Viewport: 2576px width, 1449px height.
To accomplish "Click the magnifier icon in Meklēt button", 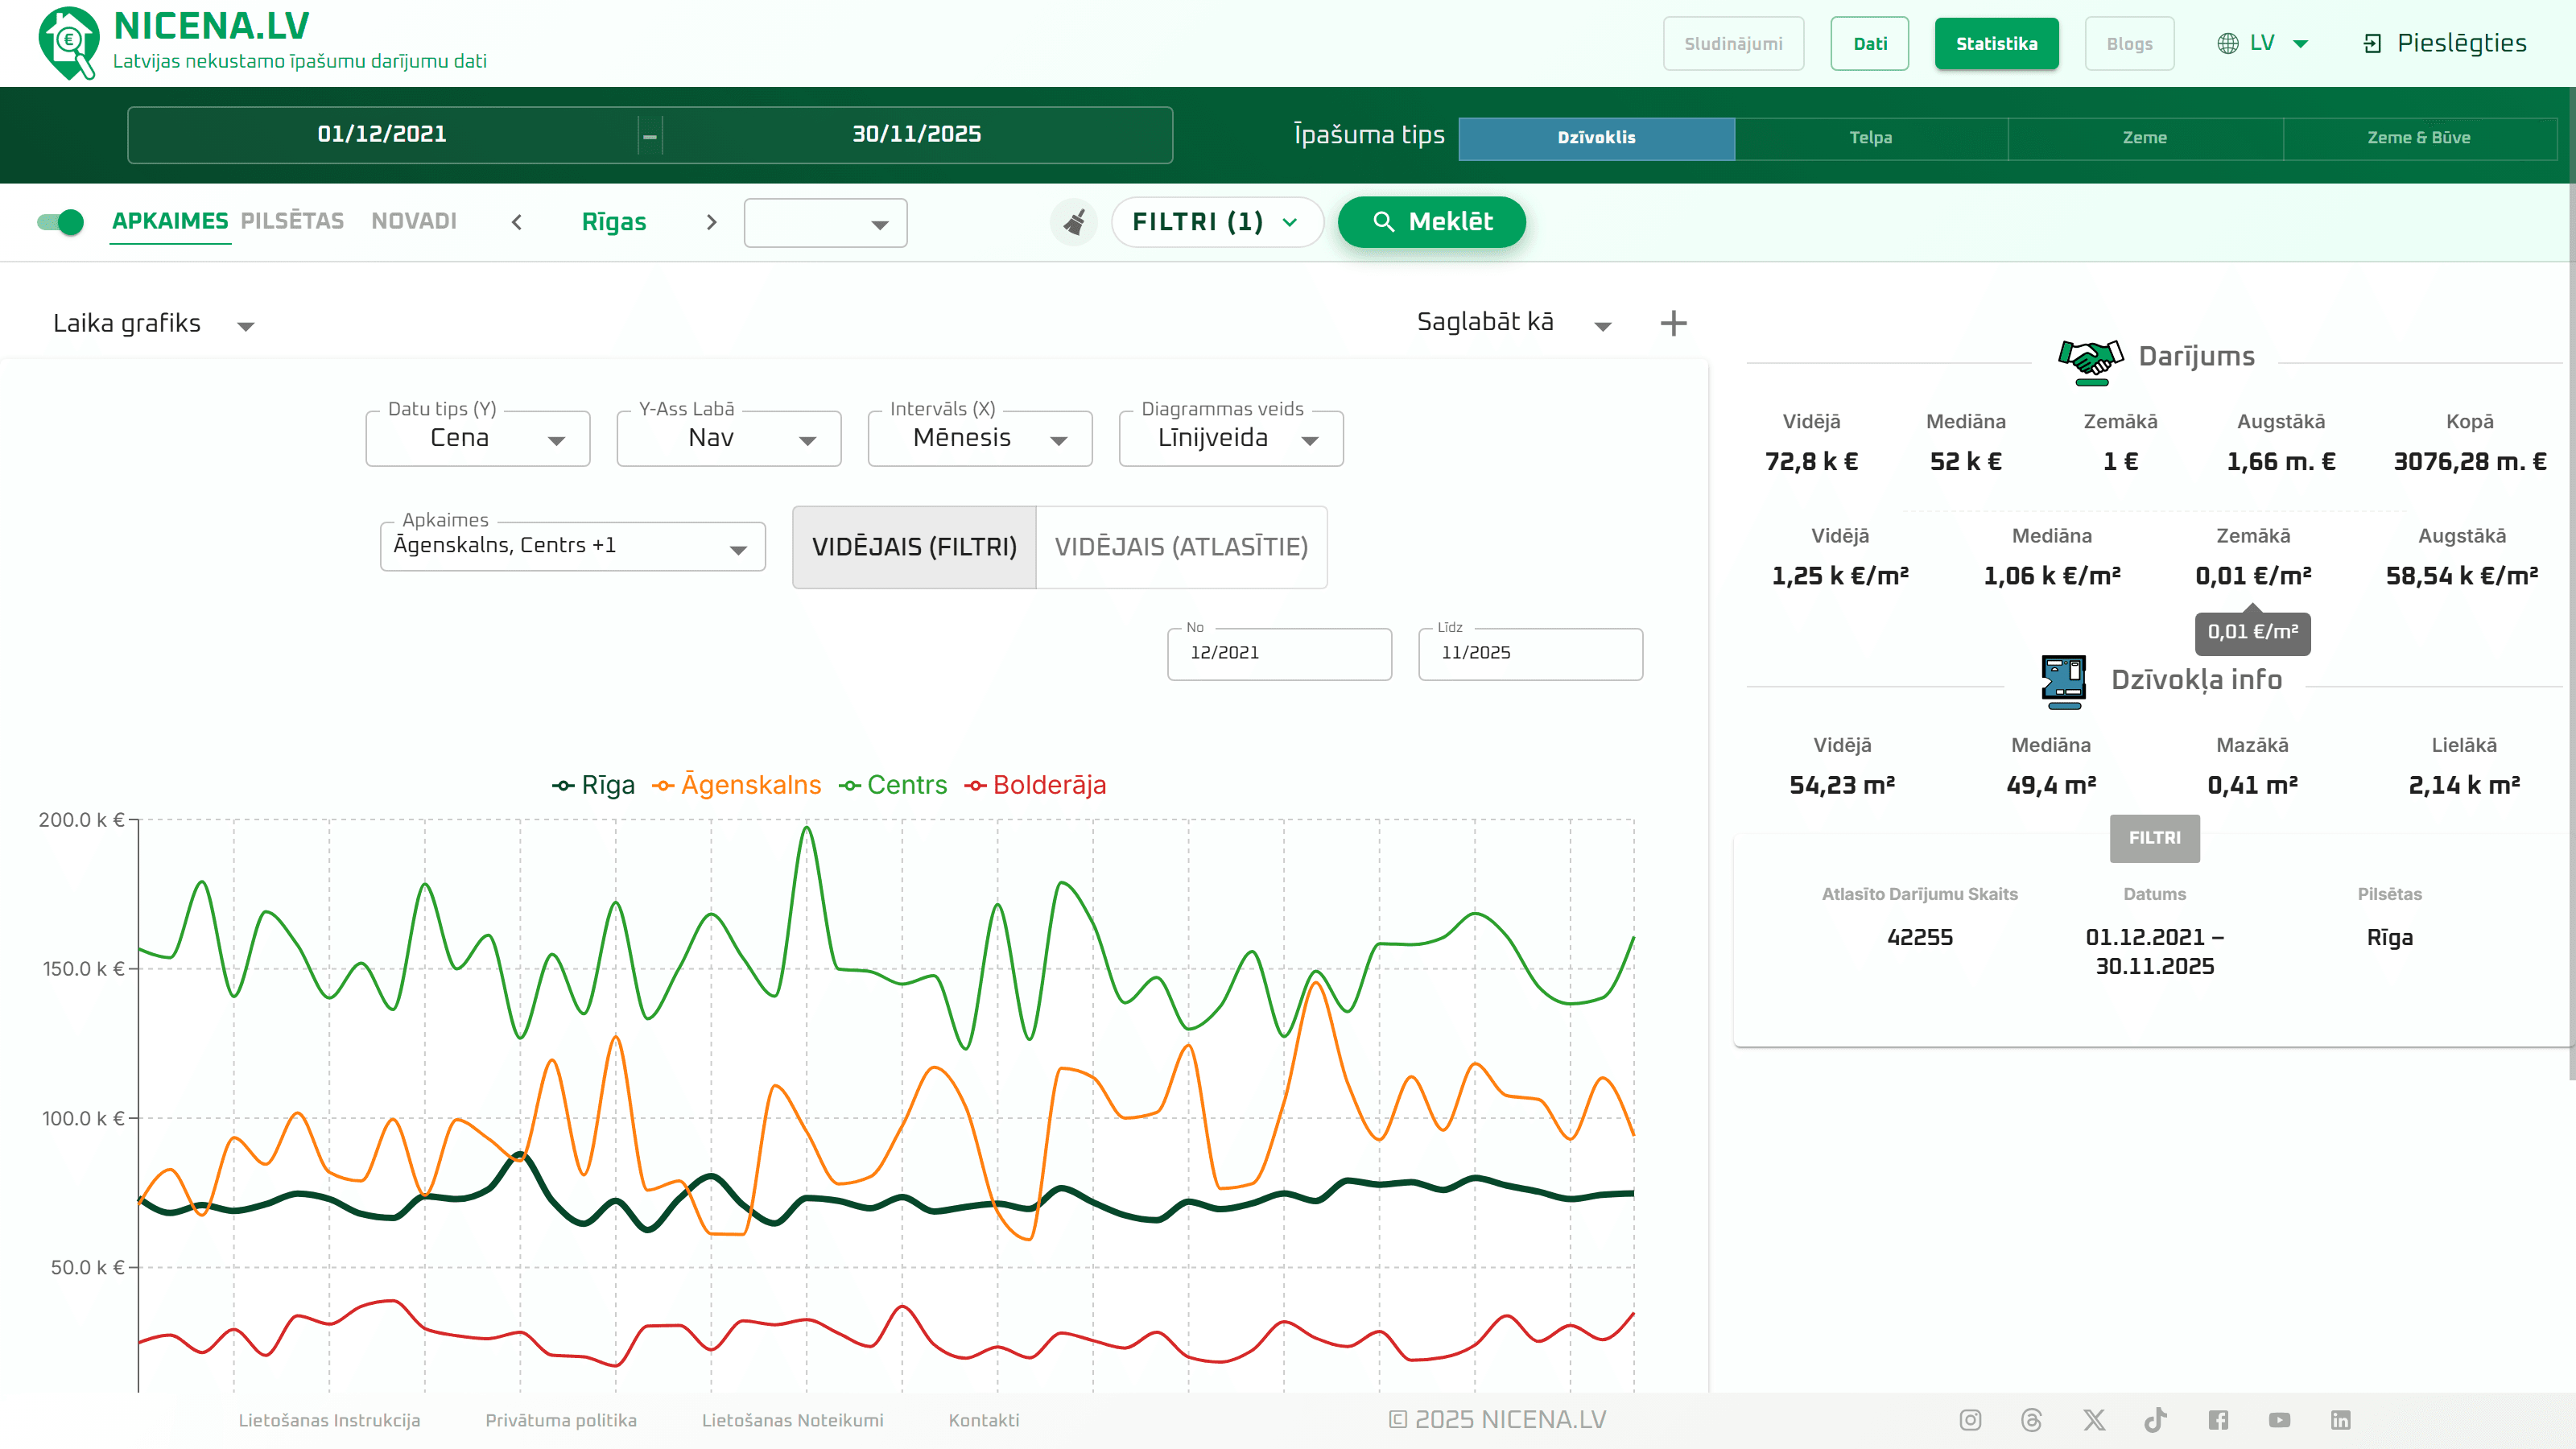I will [x=1383, y=222].
